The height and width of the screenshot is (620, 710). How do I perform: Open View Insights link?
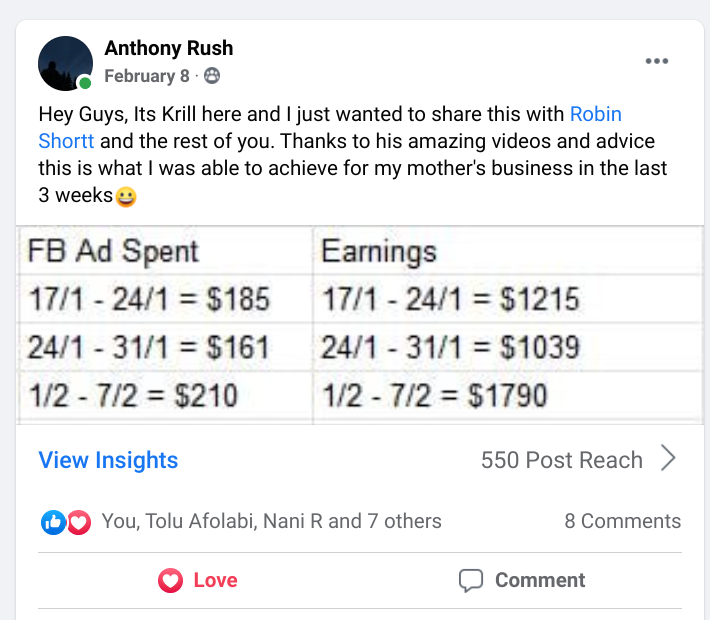108,460
